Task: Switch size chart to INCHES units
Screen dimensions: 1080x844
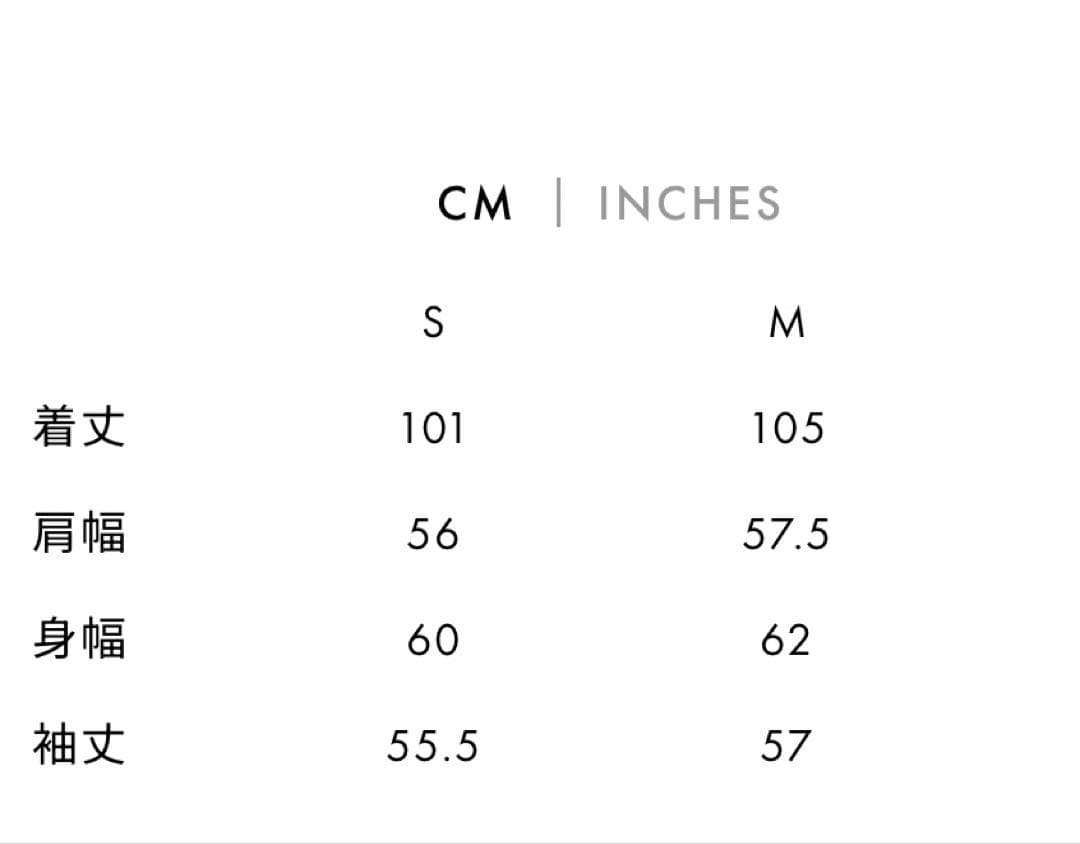Action: coord(689,204)
